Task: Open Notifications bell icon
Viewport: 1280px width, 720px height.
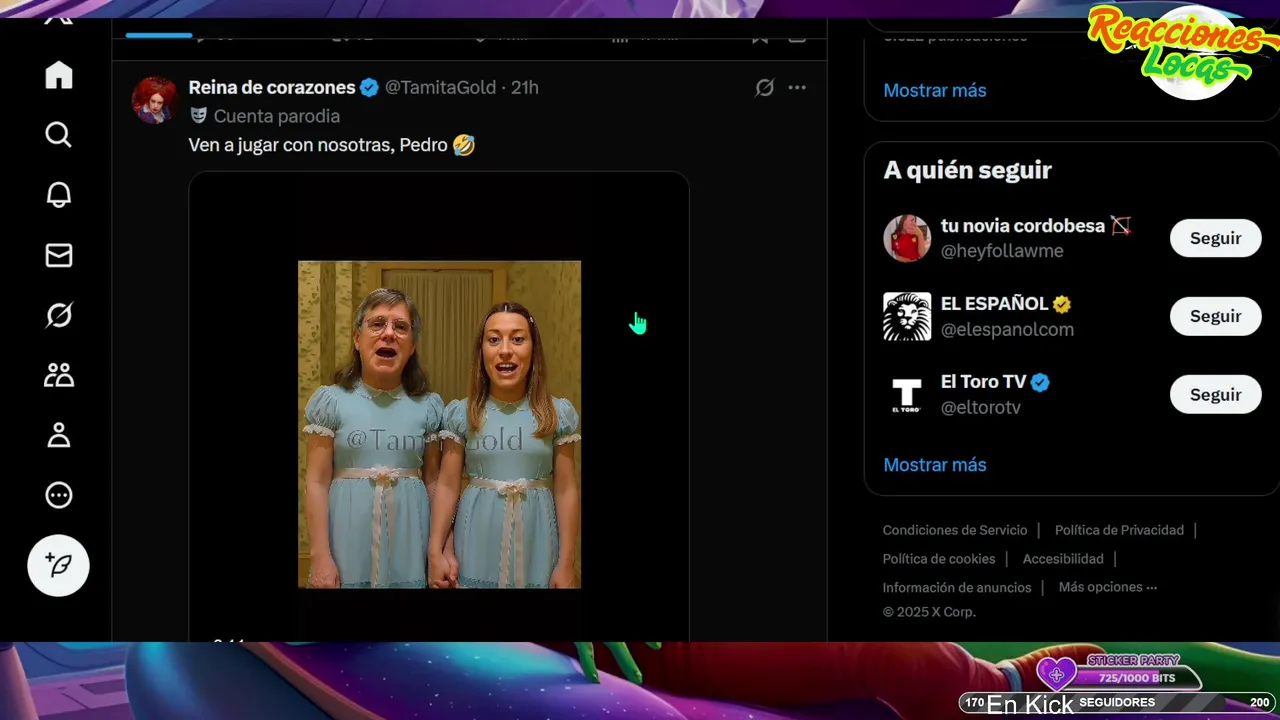Action: [x=59, y=195]
